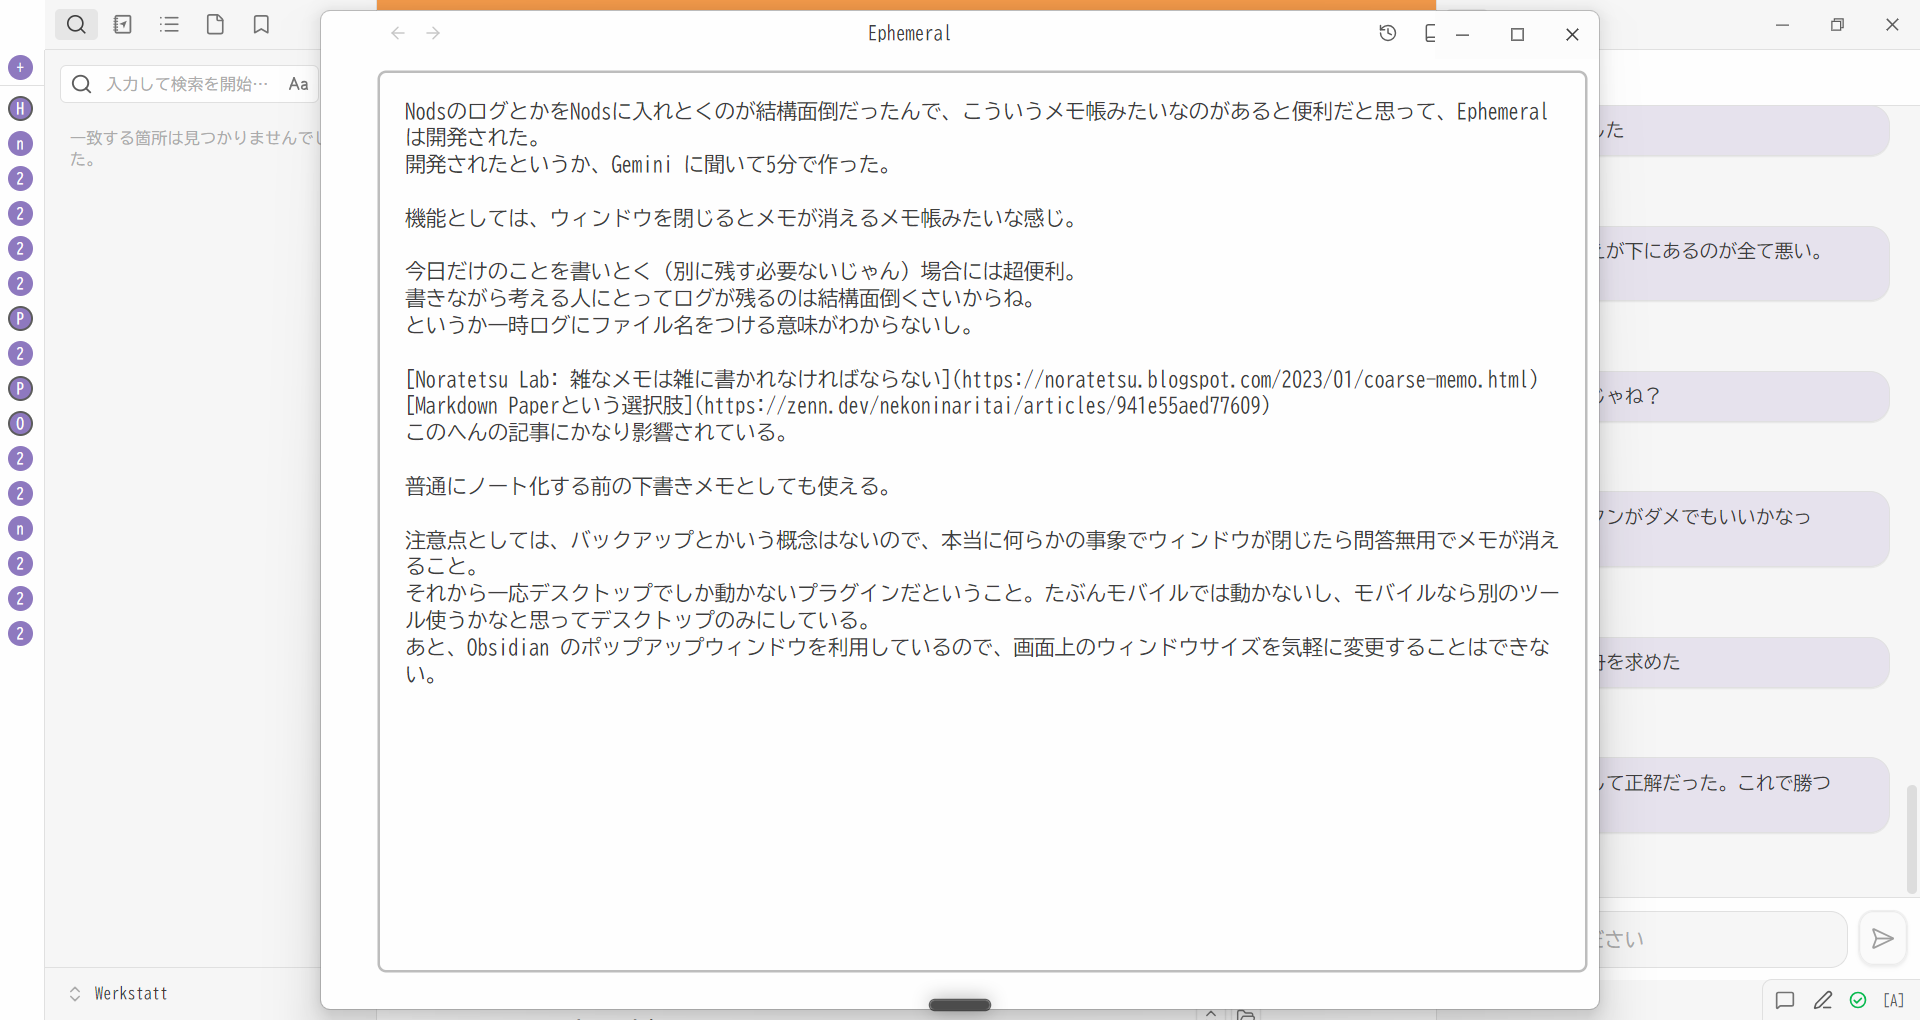
Task: Open the files tab with the page icon
Action: pyautogui.click(x=215, y=25)
